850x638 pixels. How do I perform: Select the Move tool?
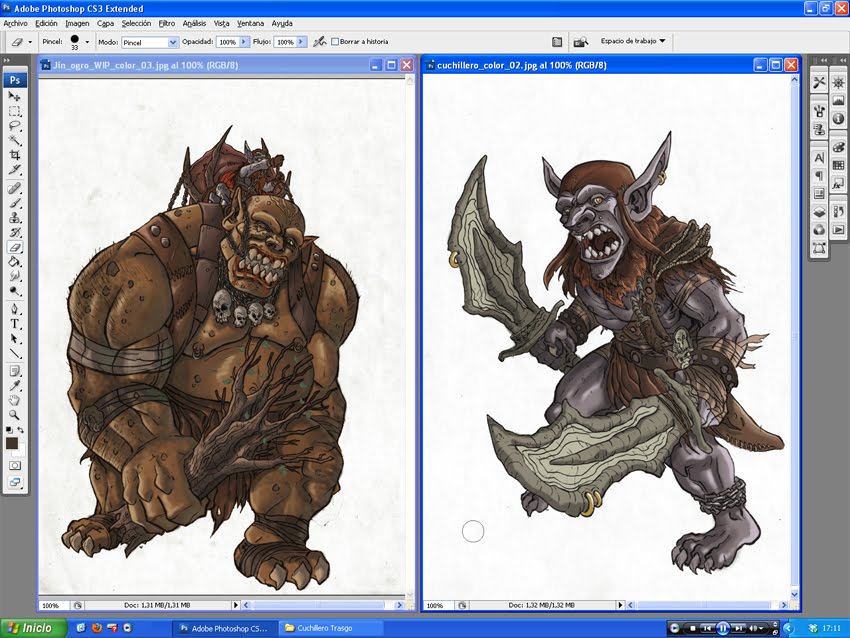[x=15, y=96]
